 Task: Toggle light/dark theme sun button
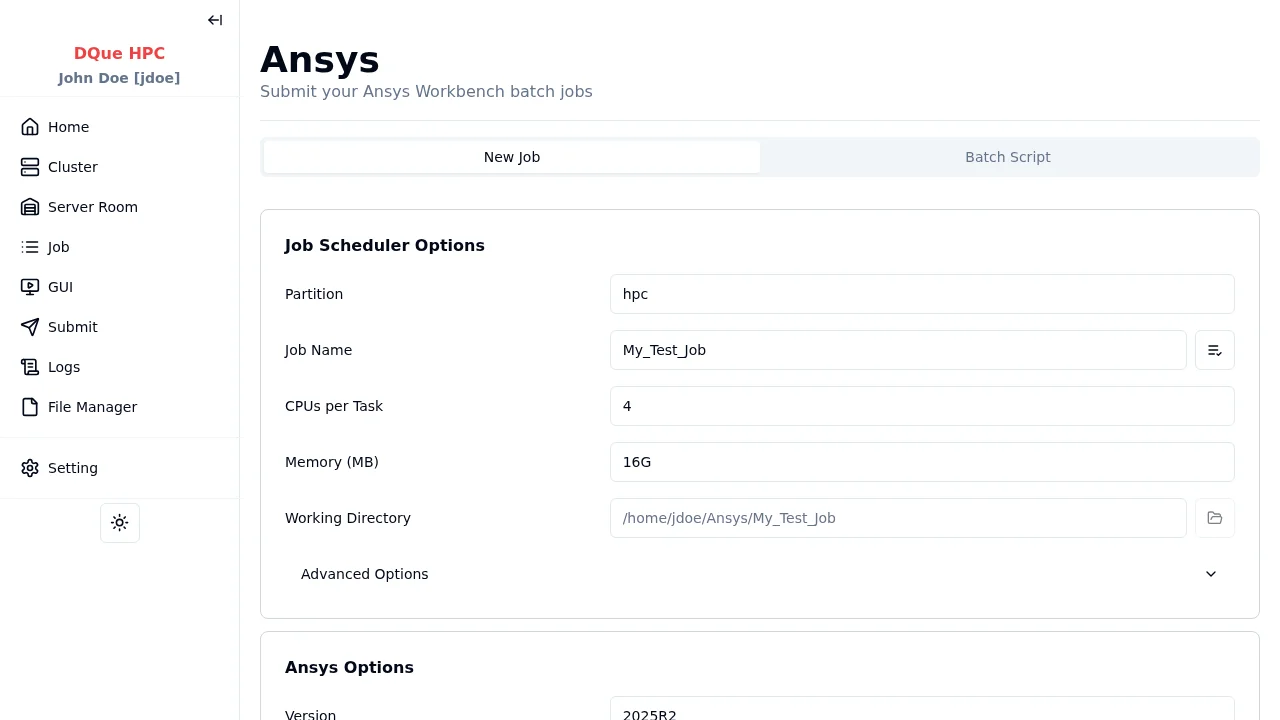[x=120, y=523]
